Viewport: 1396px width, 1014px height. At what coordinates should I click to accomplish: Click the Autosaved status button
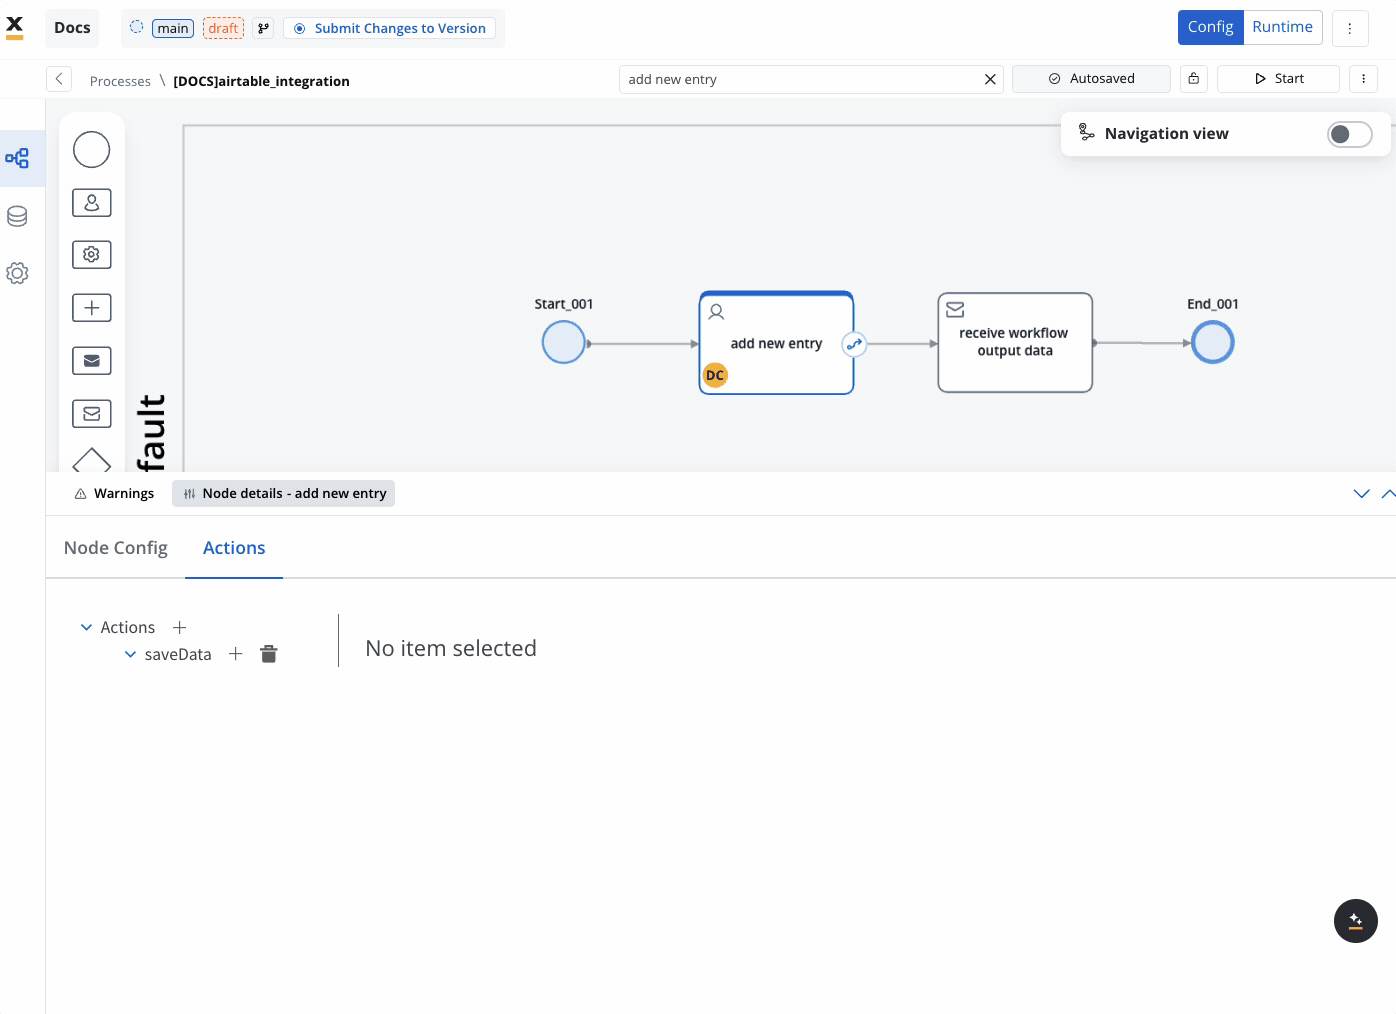1091,78
